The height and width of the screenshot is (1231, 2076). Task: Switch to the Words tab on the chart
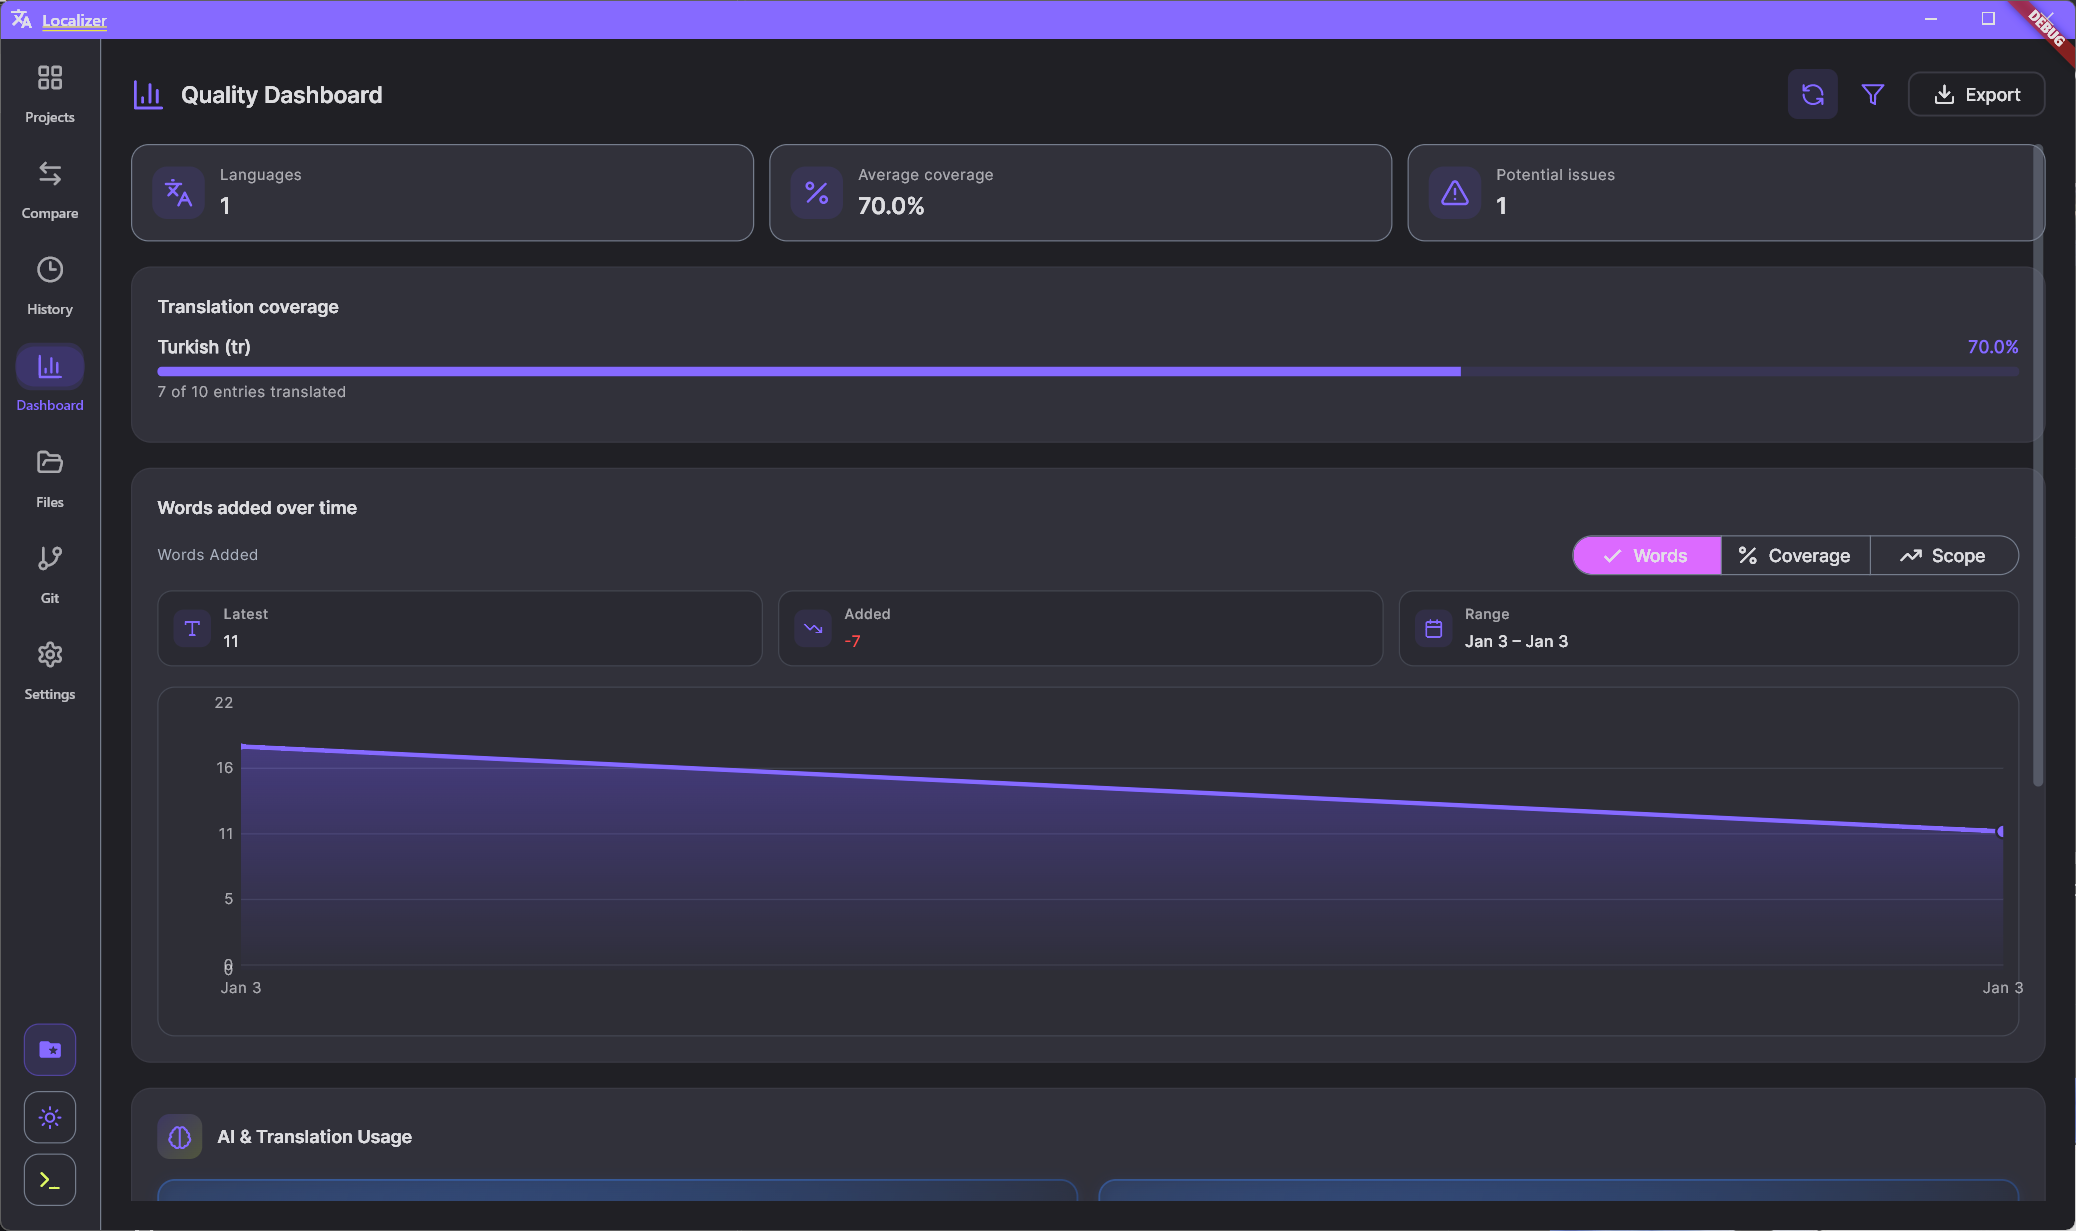tap(1647, 555)
